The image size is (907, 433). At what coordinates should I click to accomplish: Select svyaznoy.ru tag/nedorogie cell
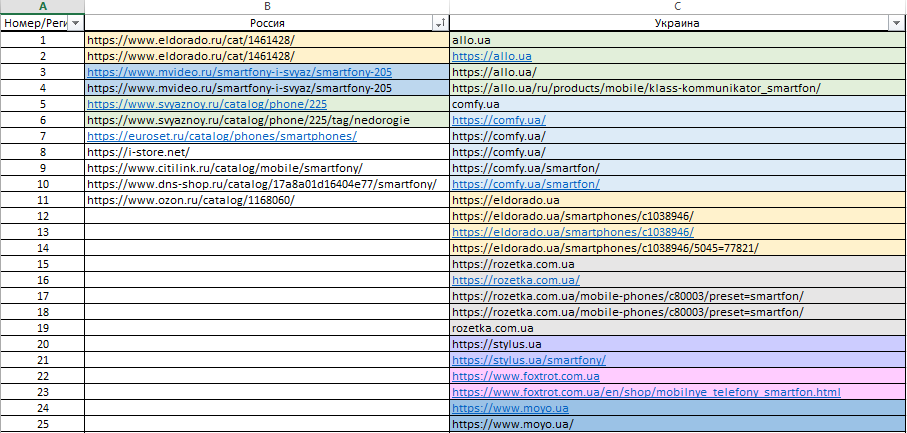tap(267, 120)
